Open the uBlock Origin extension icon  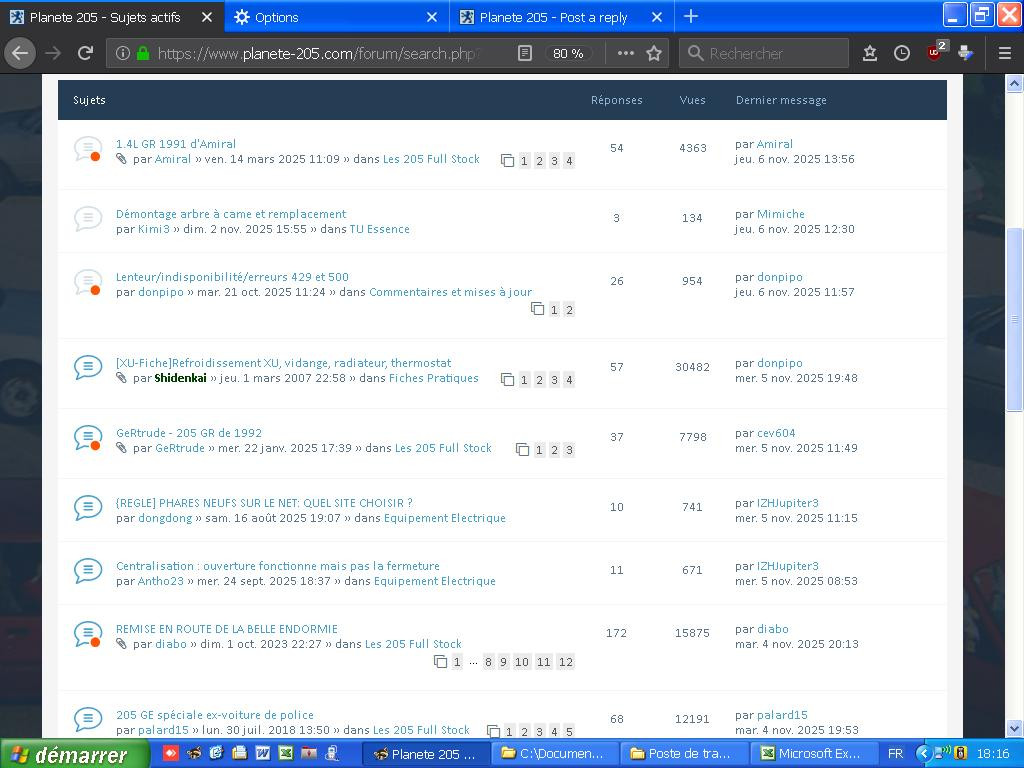[936, 53]
